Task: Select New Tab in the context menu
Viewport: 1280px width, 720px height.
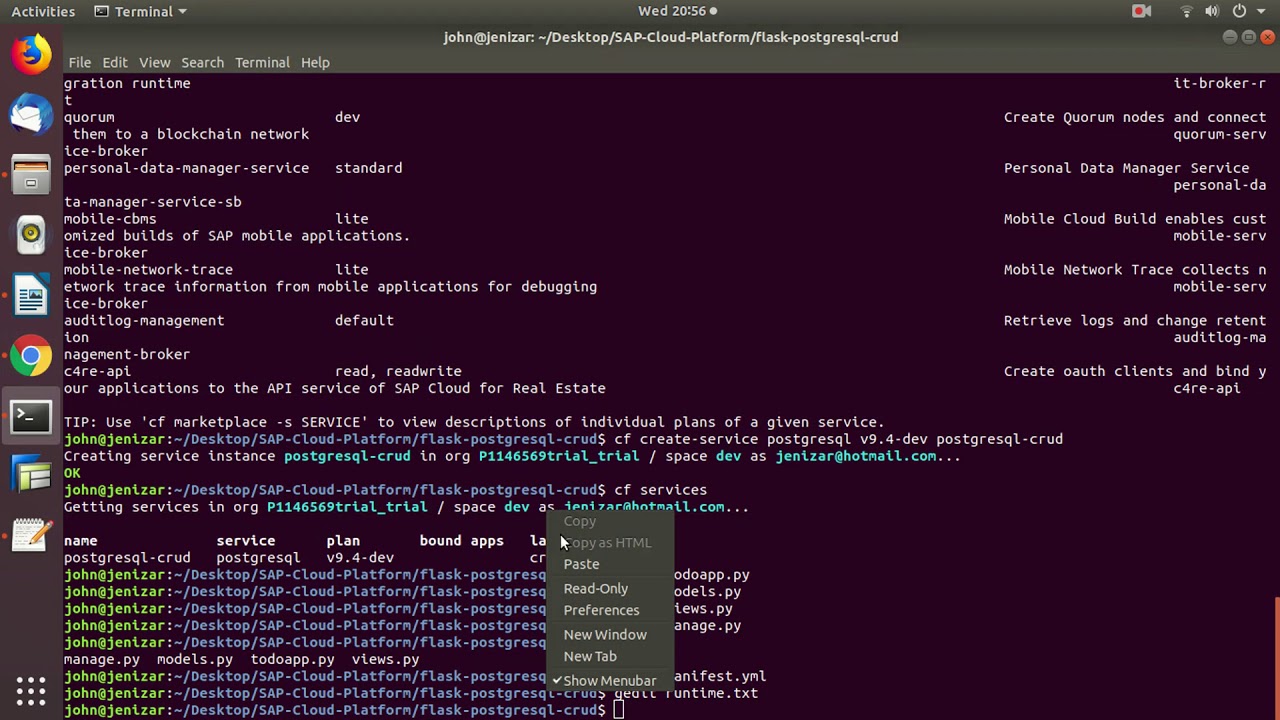Action: coord(611,656)
